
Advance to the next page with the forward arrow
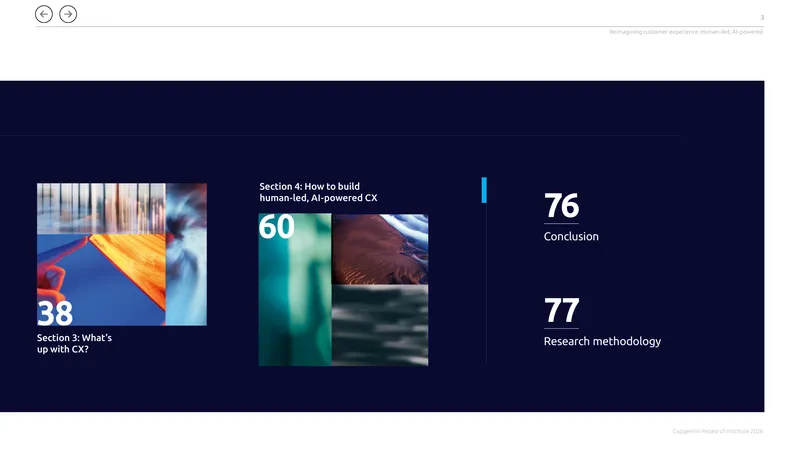pos(68,14)
